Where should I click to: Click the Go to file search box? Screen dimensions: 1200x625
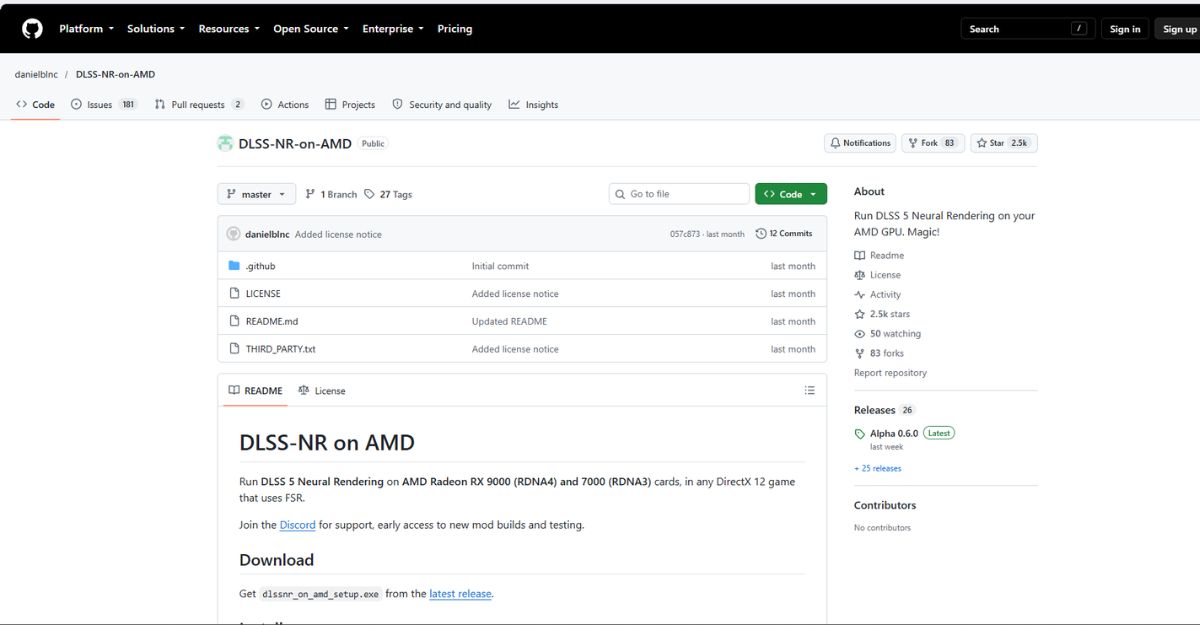[x=679, y=194]
